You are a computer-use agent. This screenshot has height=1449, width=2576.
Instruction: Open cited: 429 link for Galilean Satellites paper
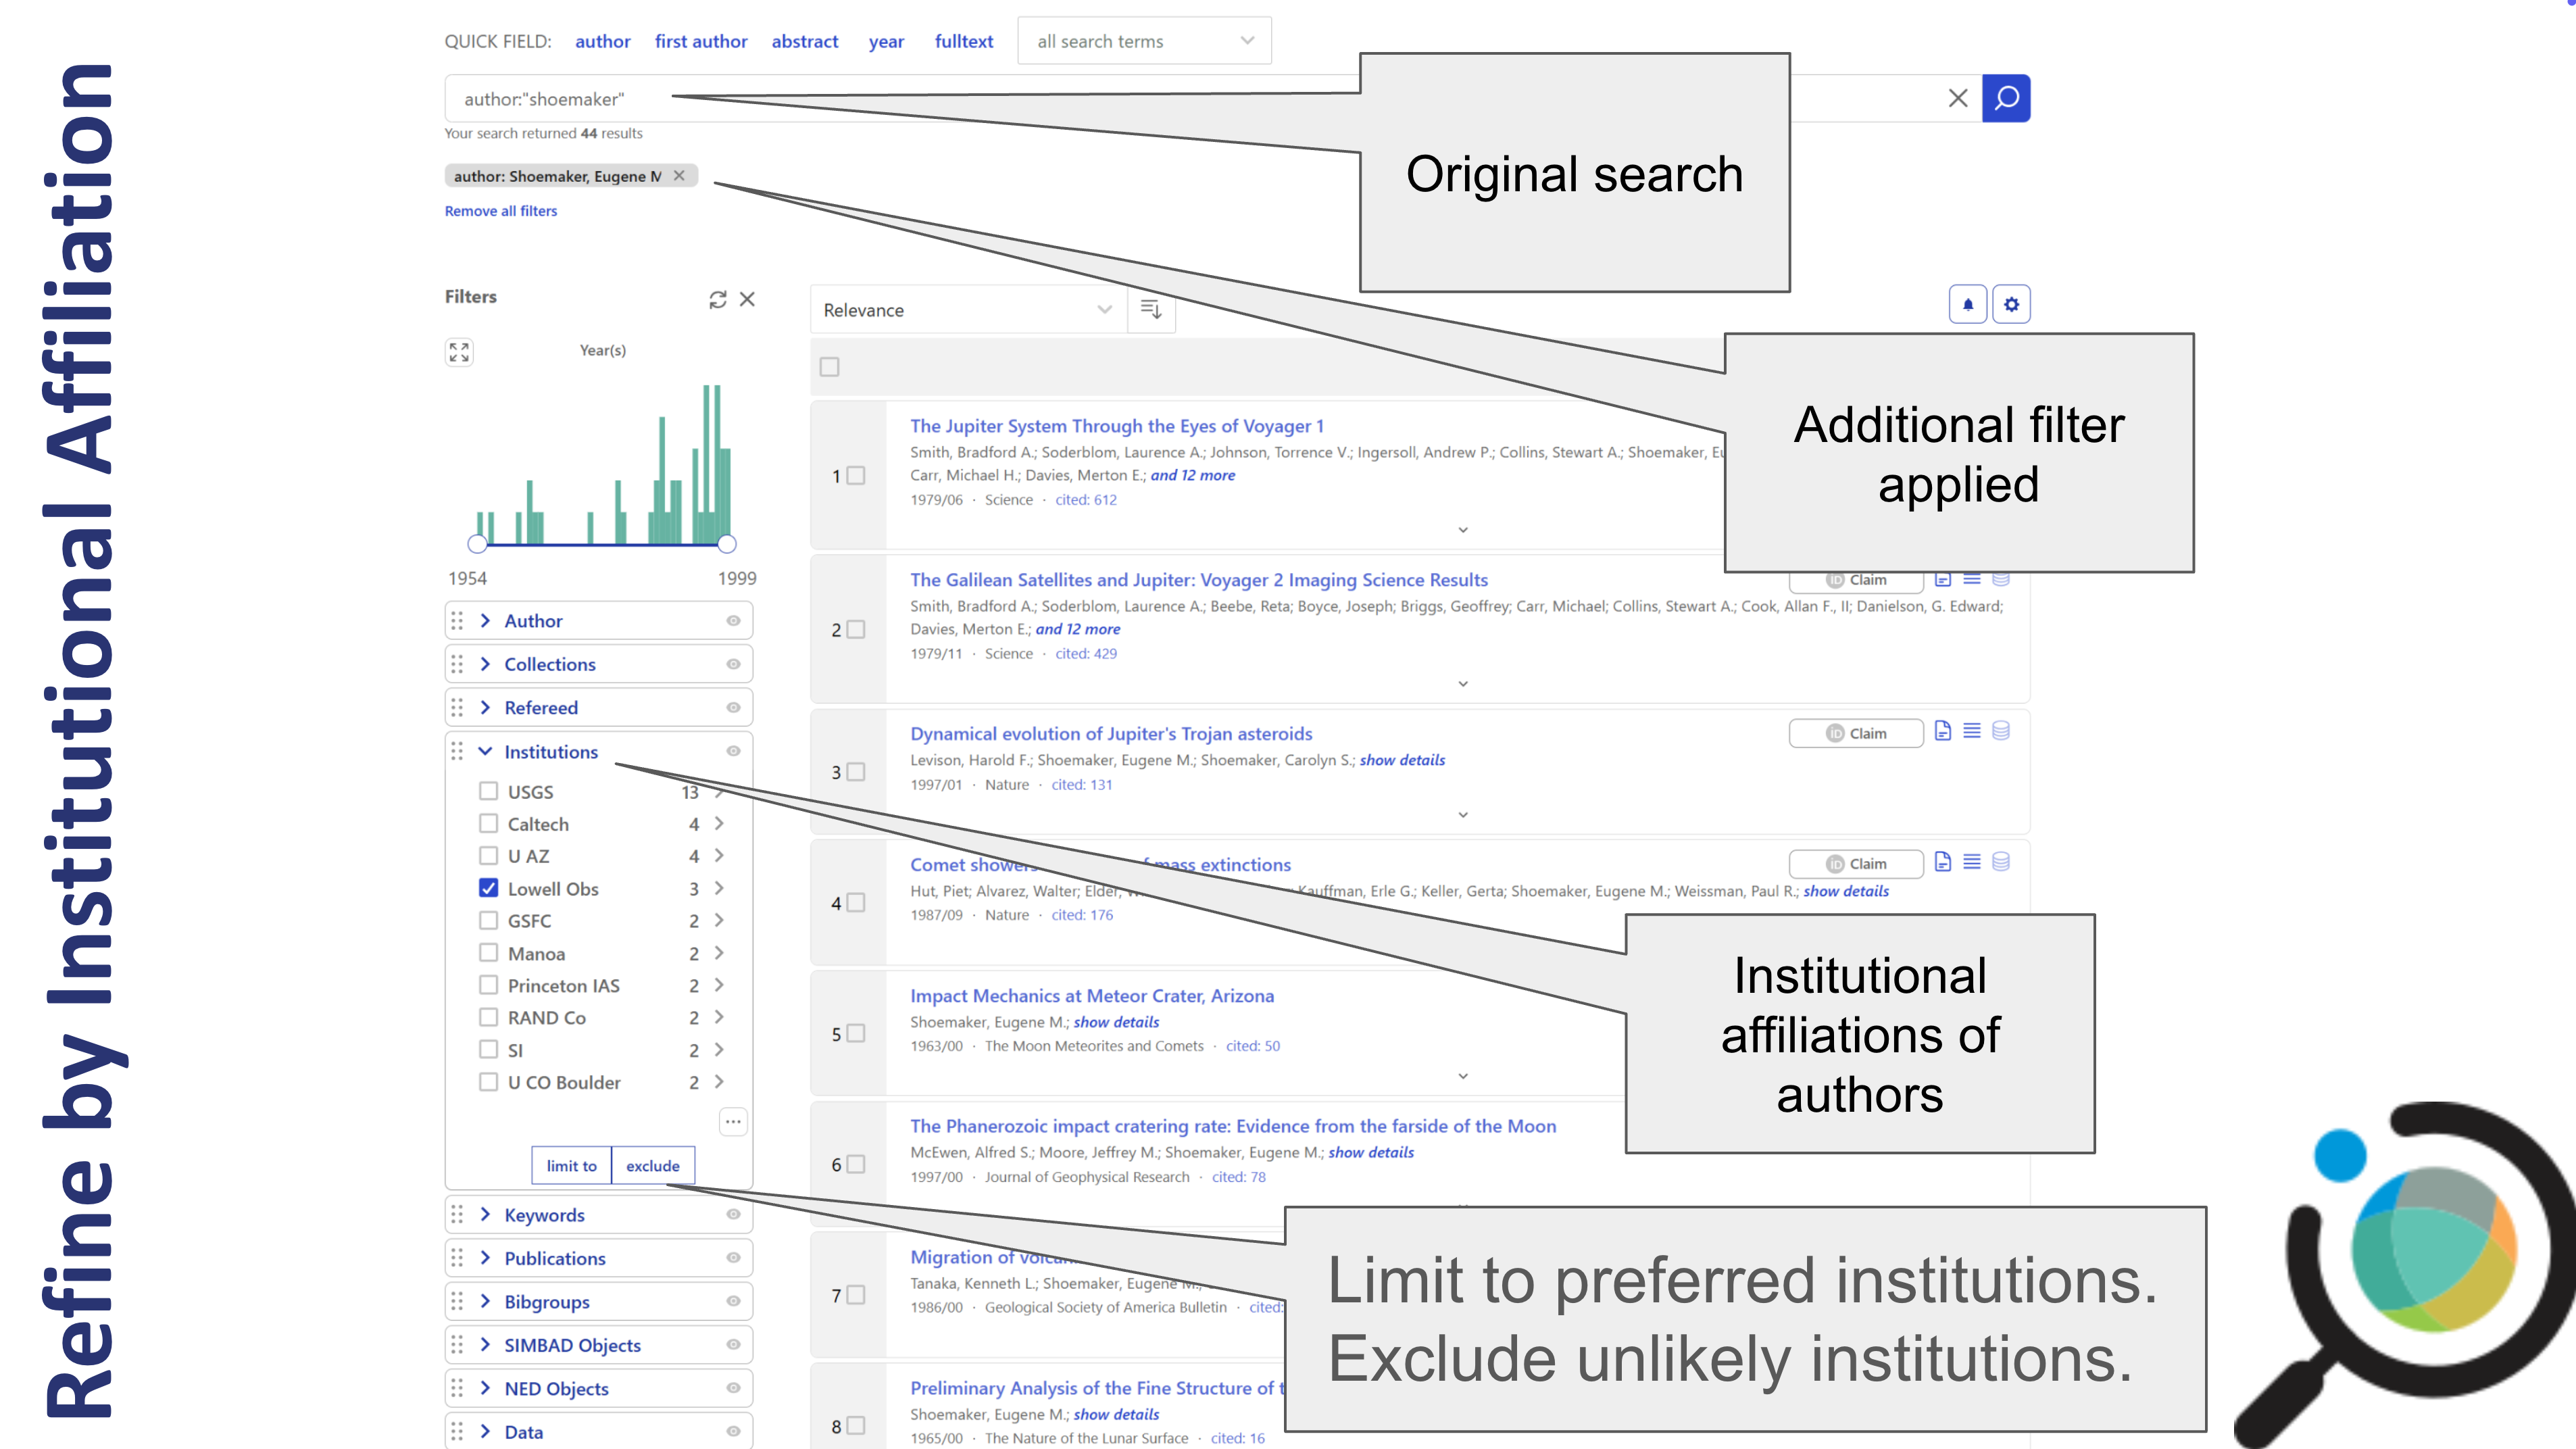[x=1086, y=653]
